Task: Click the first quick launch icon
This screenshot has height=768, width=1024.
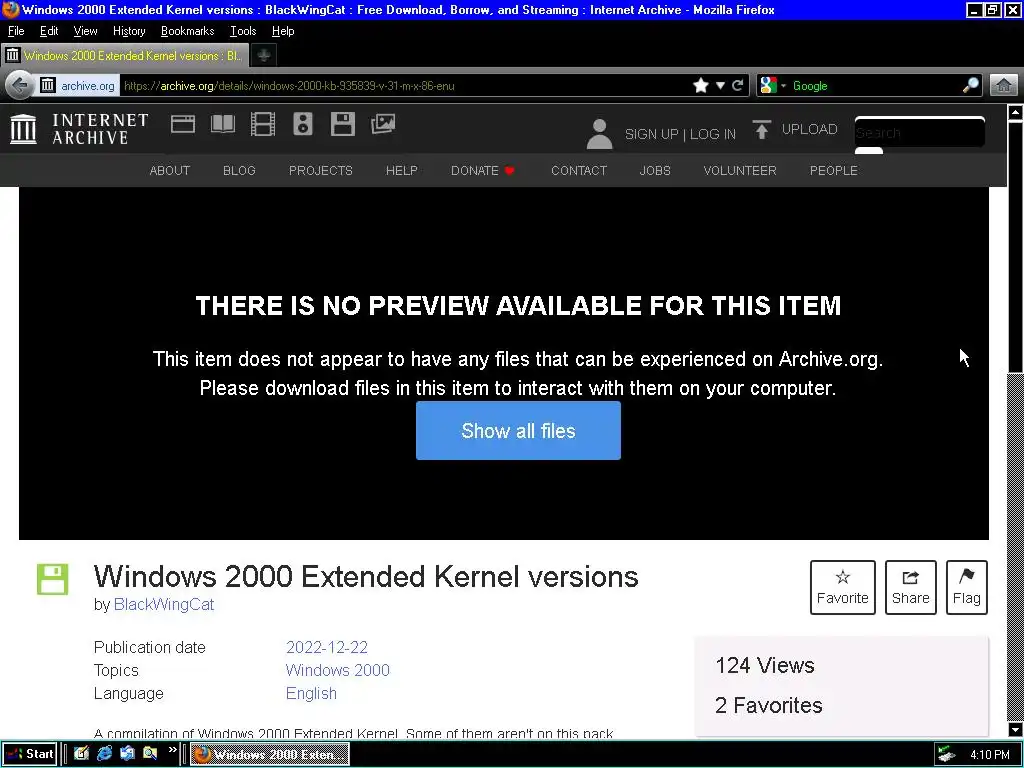Action: click(x=82, y=754)
